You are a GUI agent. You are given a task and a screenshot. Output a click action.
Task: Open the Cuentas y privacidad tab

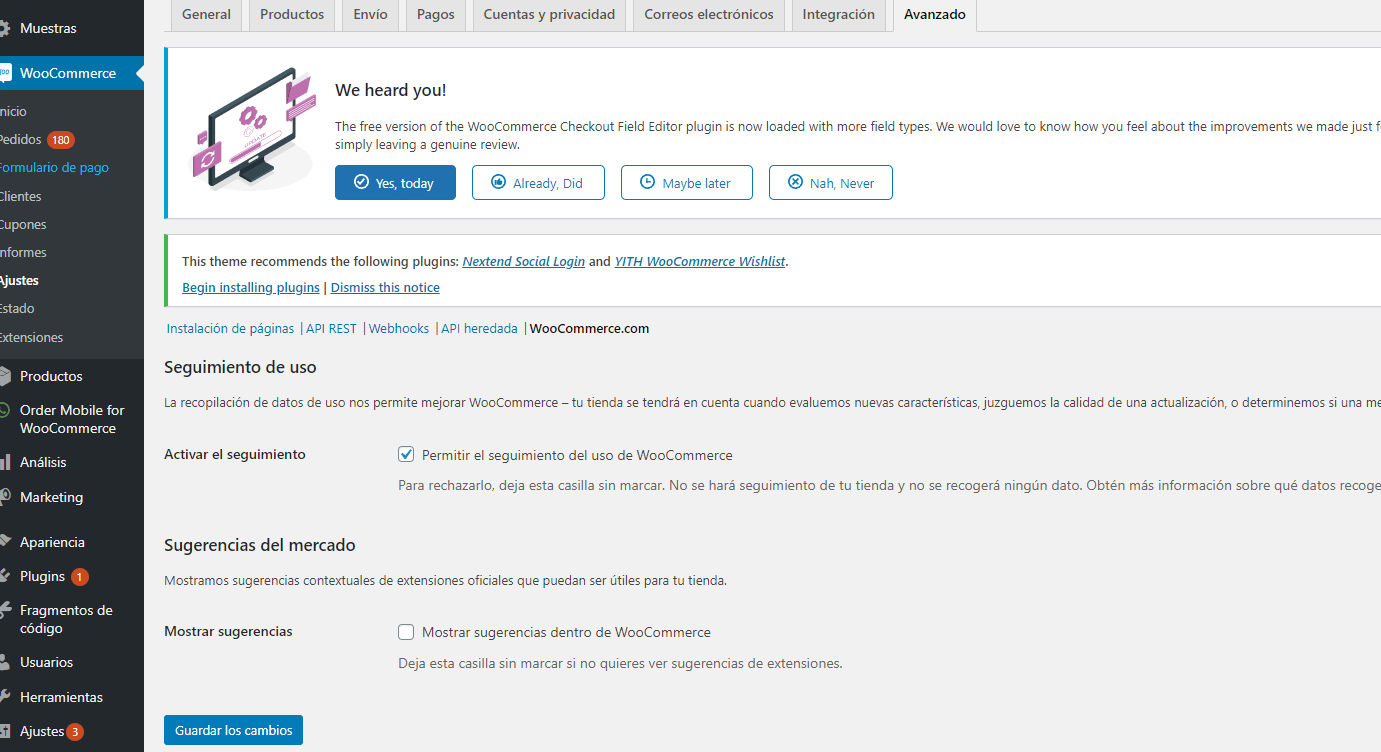click(x=549, y=15)
